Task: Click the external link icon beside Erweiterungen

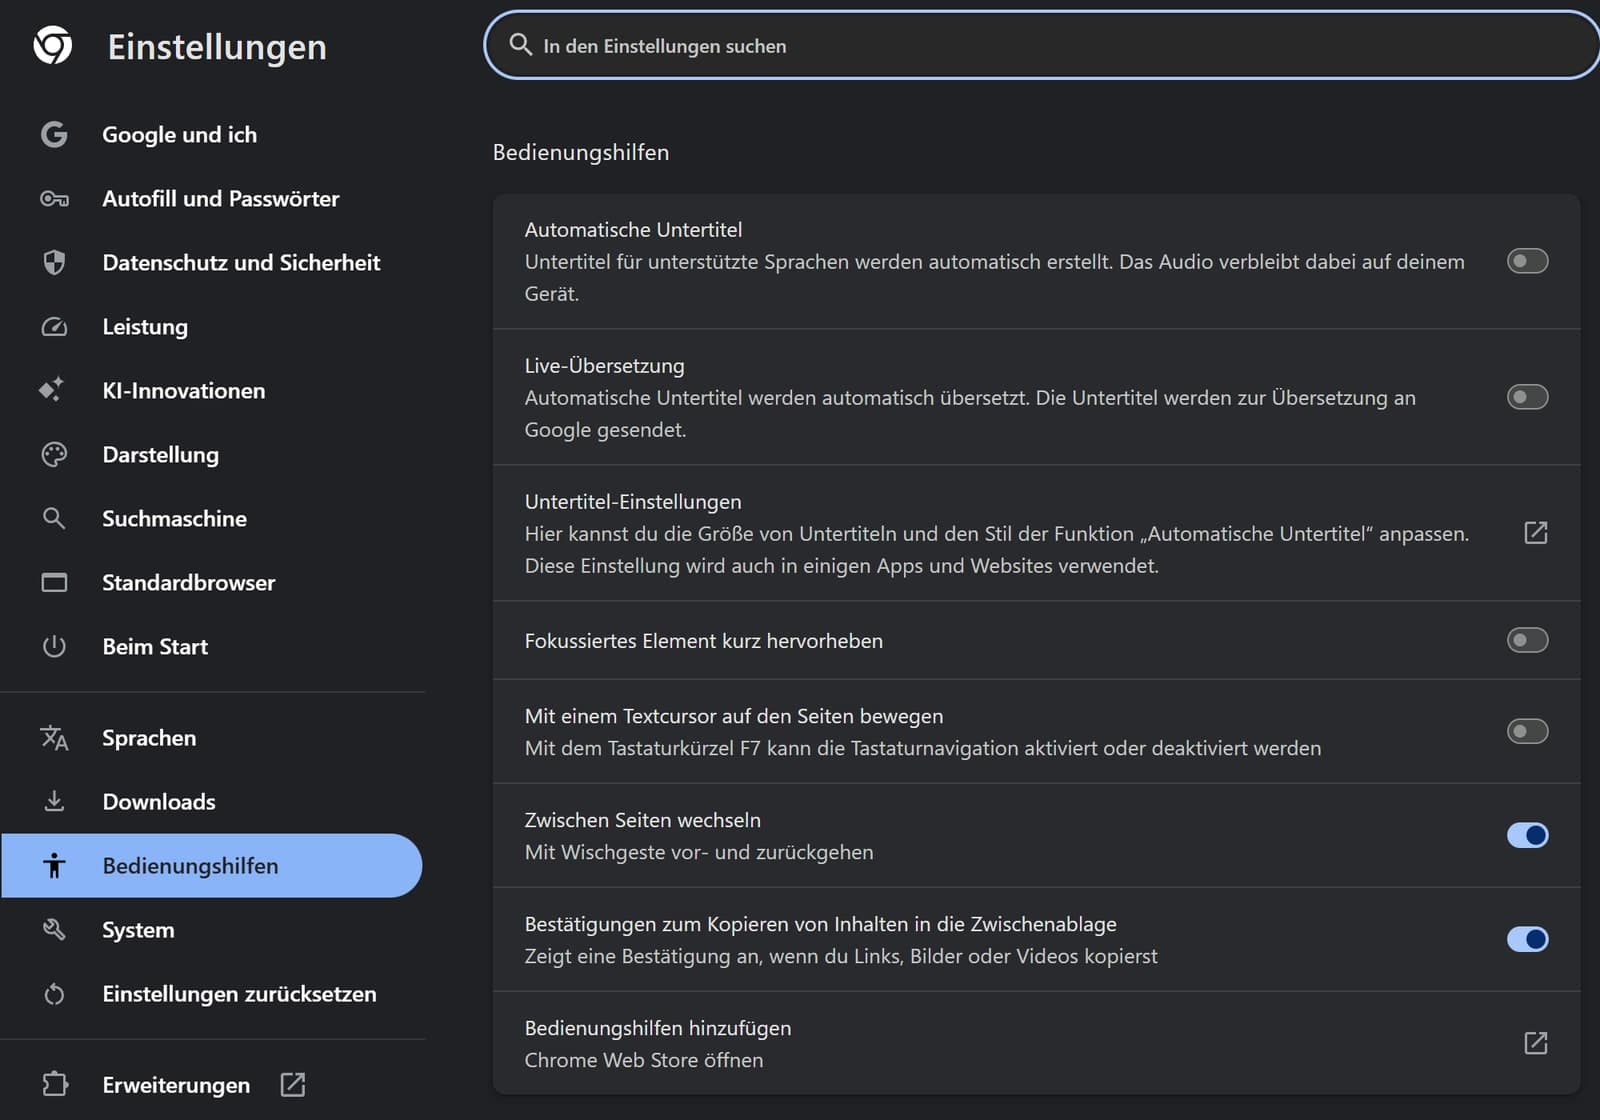Action: [293, 1084]
